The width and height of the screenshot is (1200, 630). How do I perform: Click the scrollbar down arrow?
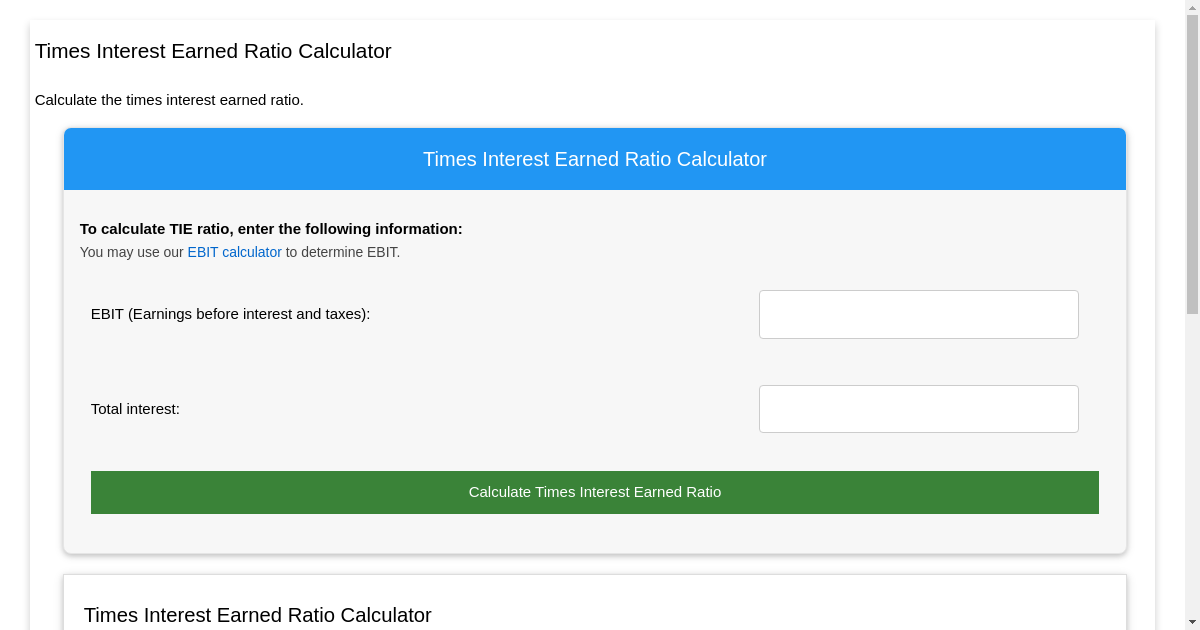pos(1193,623)
